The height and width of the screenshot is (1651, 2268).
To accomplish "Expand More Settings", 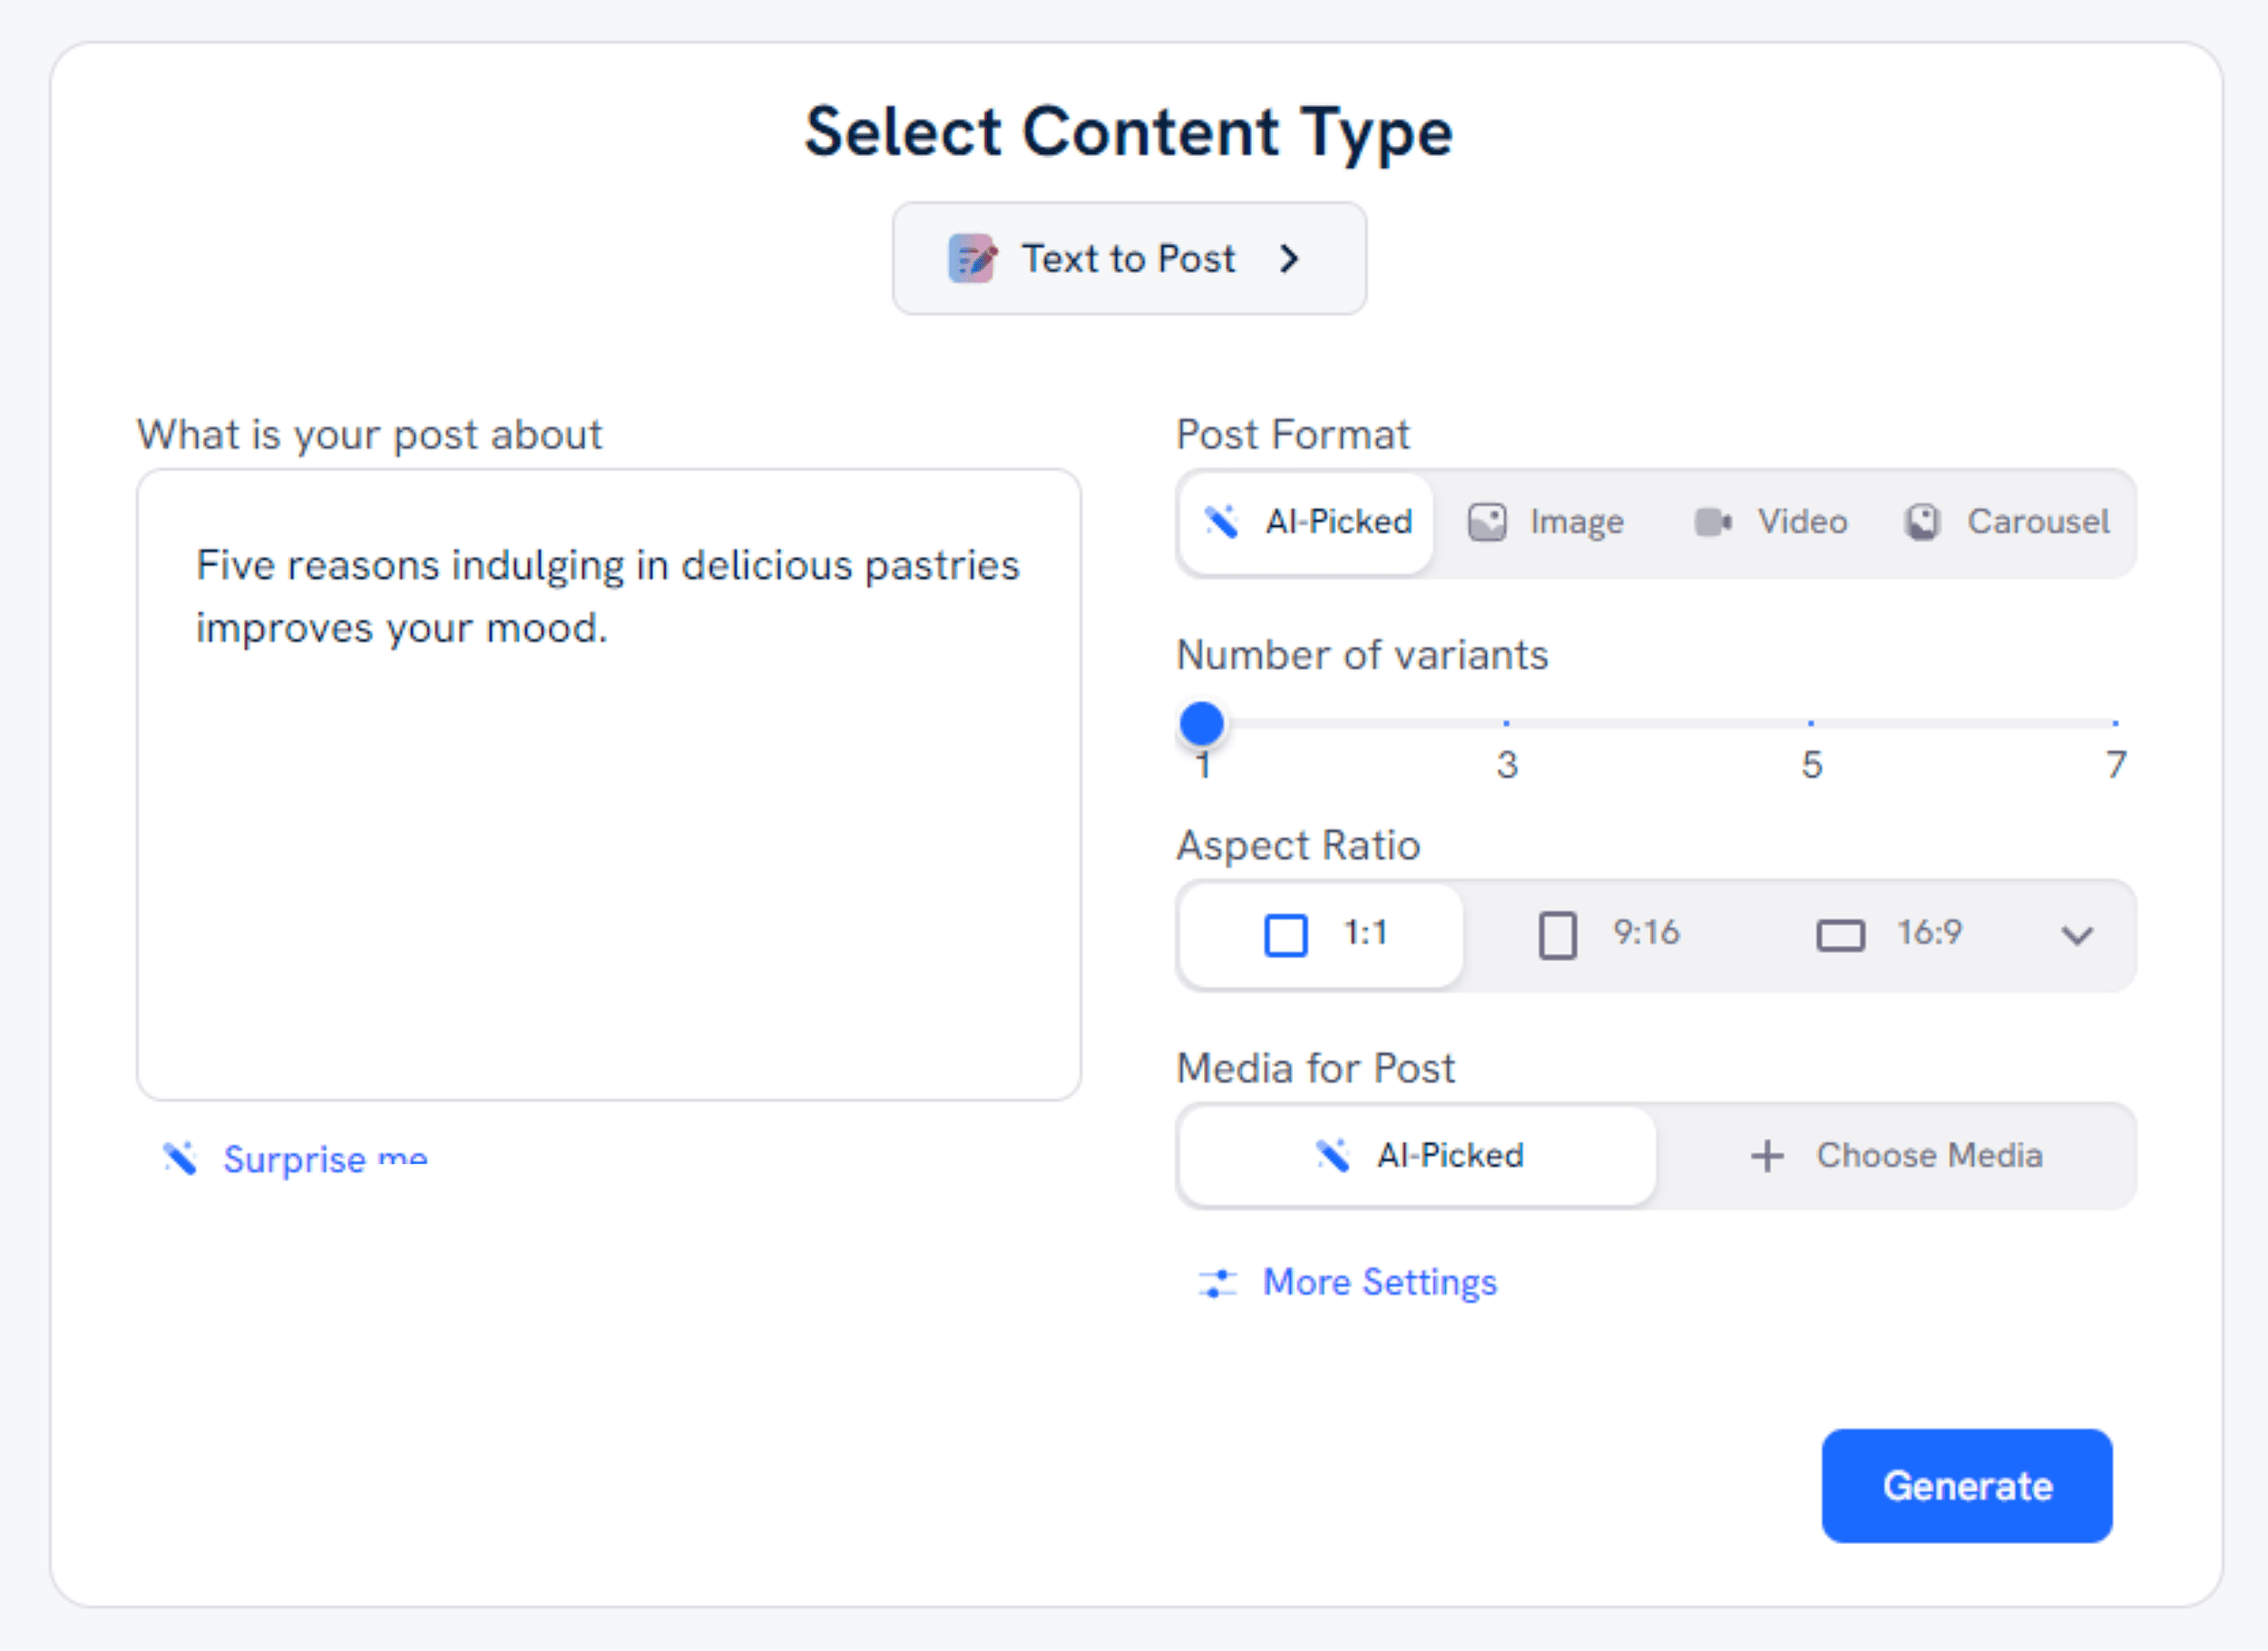I will pos(1379,1282).
